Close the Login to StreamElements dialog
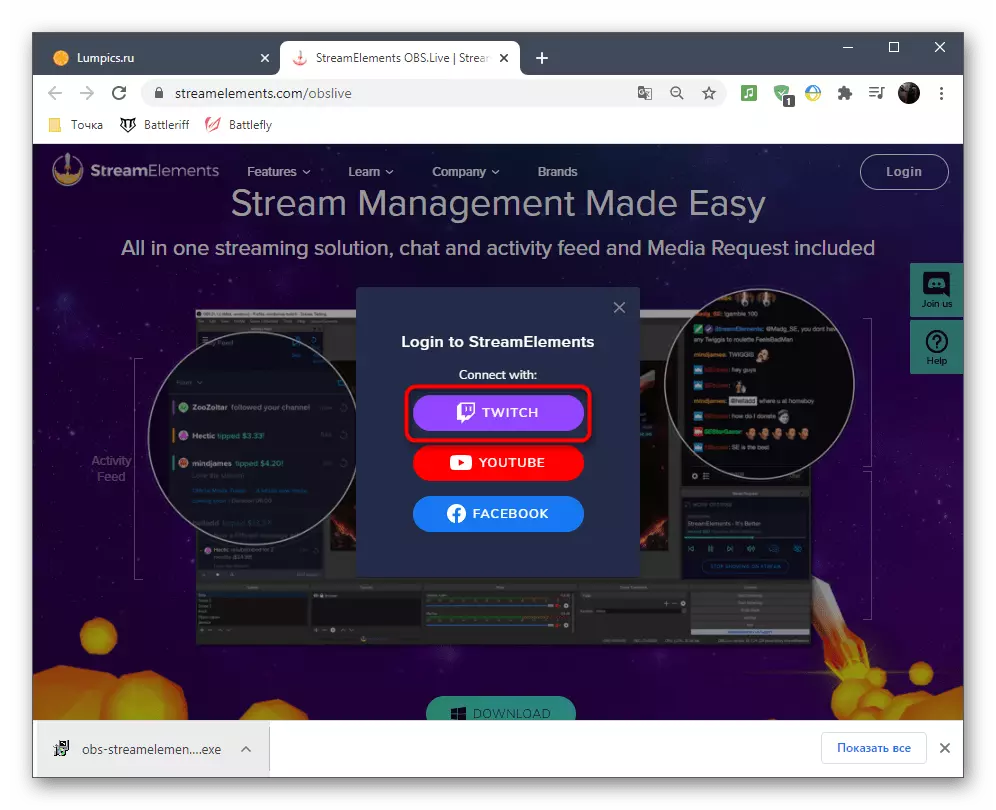 pyautogui.click(x=619, y=307)
